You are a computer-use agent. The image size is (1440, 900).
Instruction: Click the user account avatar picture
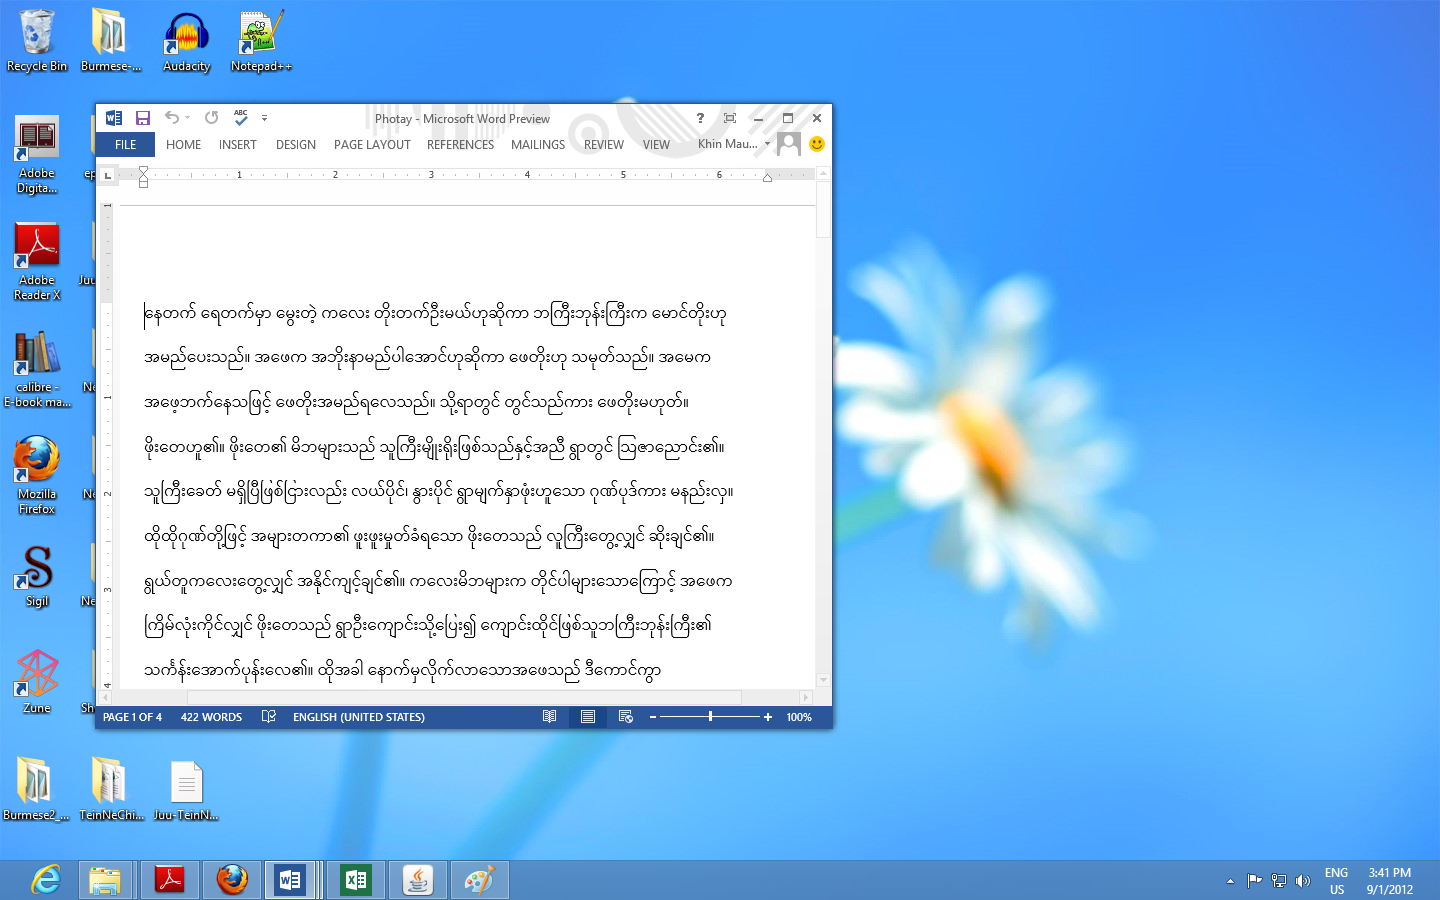(789, 144)
